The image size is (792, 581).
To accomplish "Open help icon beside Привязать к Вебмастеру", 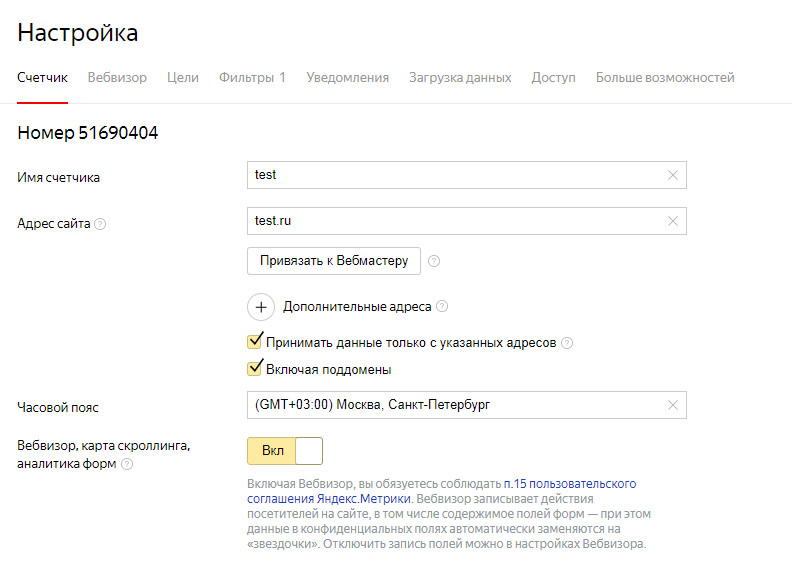I will [x=434, y=261].
